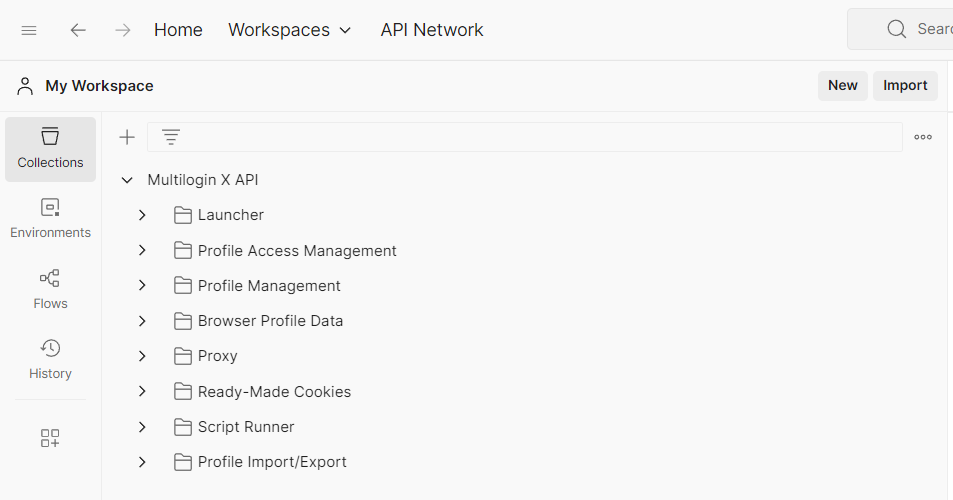Select the Profile Import/Export label
The height and width of the screenshot is (500, 953).
tap(272, 462)
